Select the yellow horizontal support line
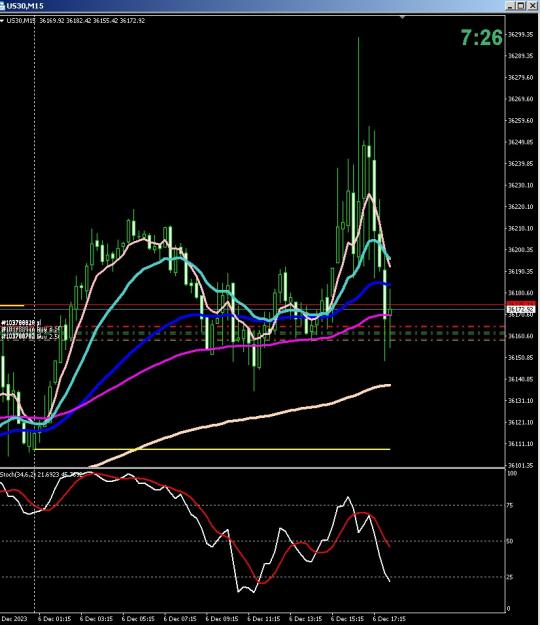 point(212,449)
